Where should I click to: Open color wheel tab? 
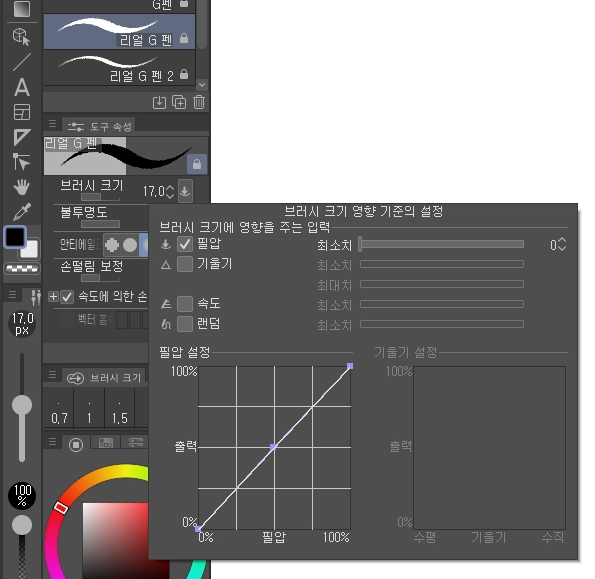point(76,444)
